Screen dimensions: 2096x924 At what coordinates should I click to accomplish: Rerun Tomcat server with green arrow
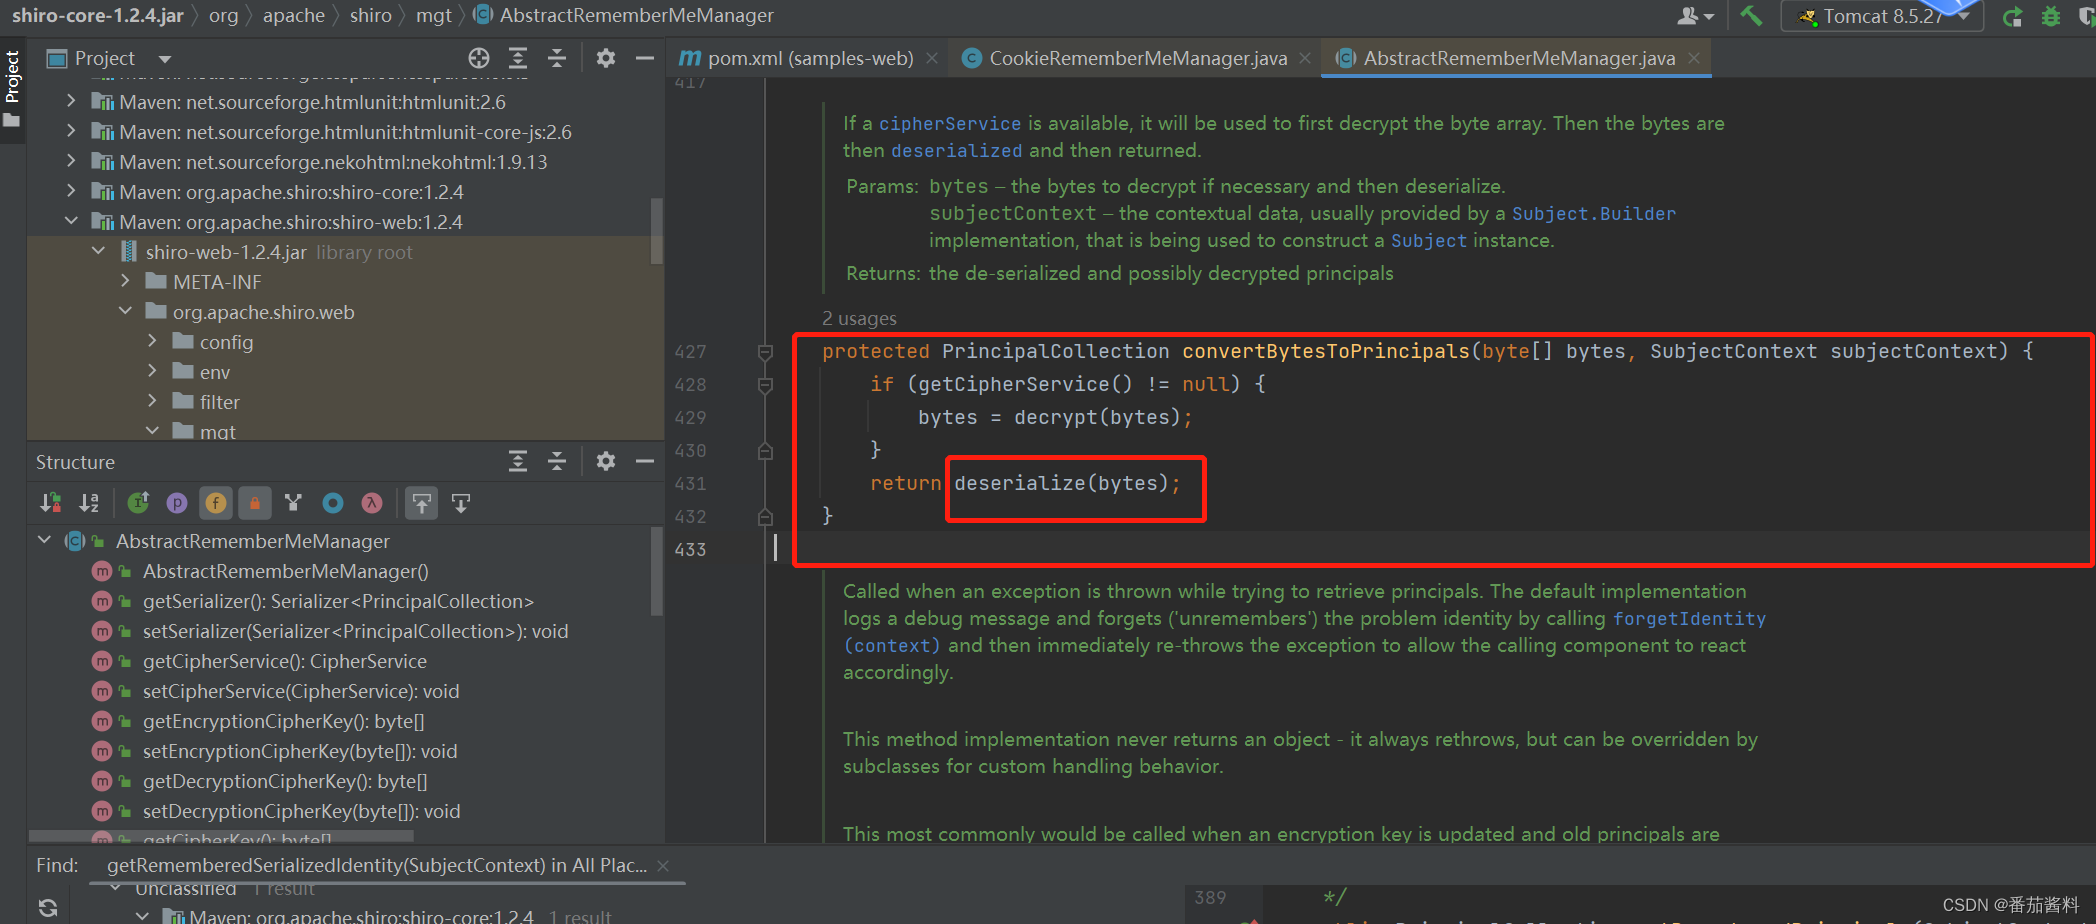coord(2013,16)
